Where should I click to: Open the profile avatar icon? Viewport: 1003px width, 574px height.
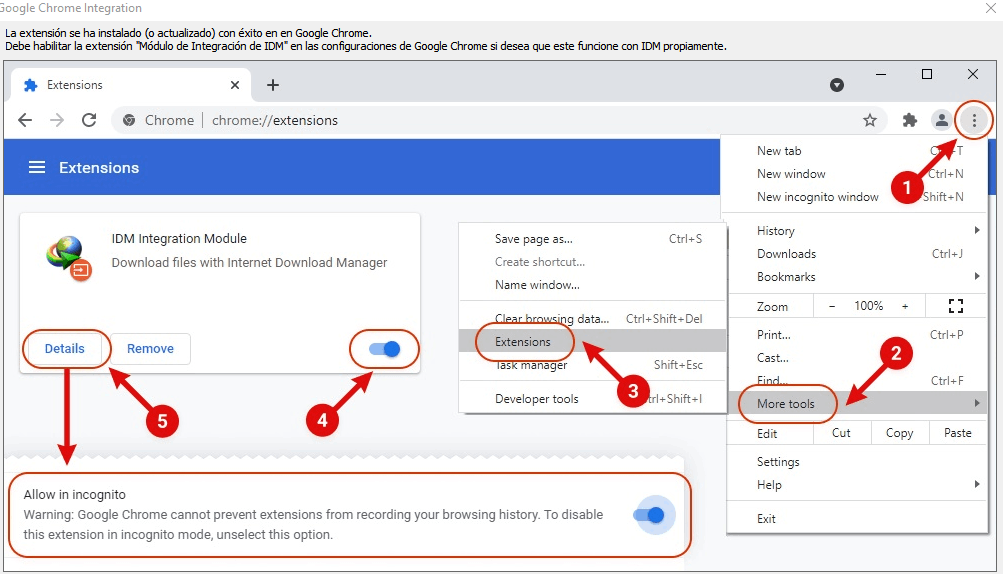tap(941, 120)
